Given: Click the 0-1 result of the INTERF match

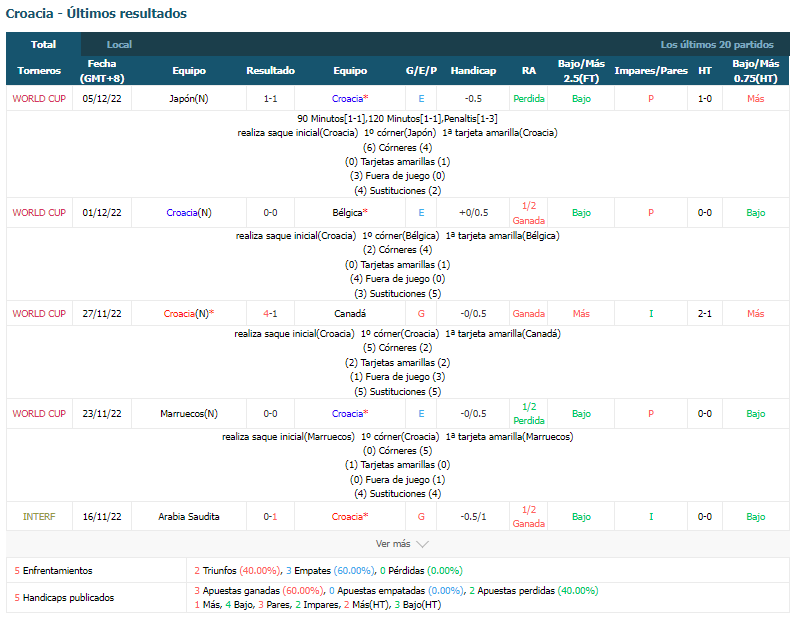Looking at the screenshot, I should pos(270,516).
